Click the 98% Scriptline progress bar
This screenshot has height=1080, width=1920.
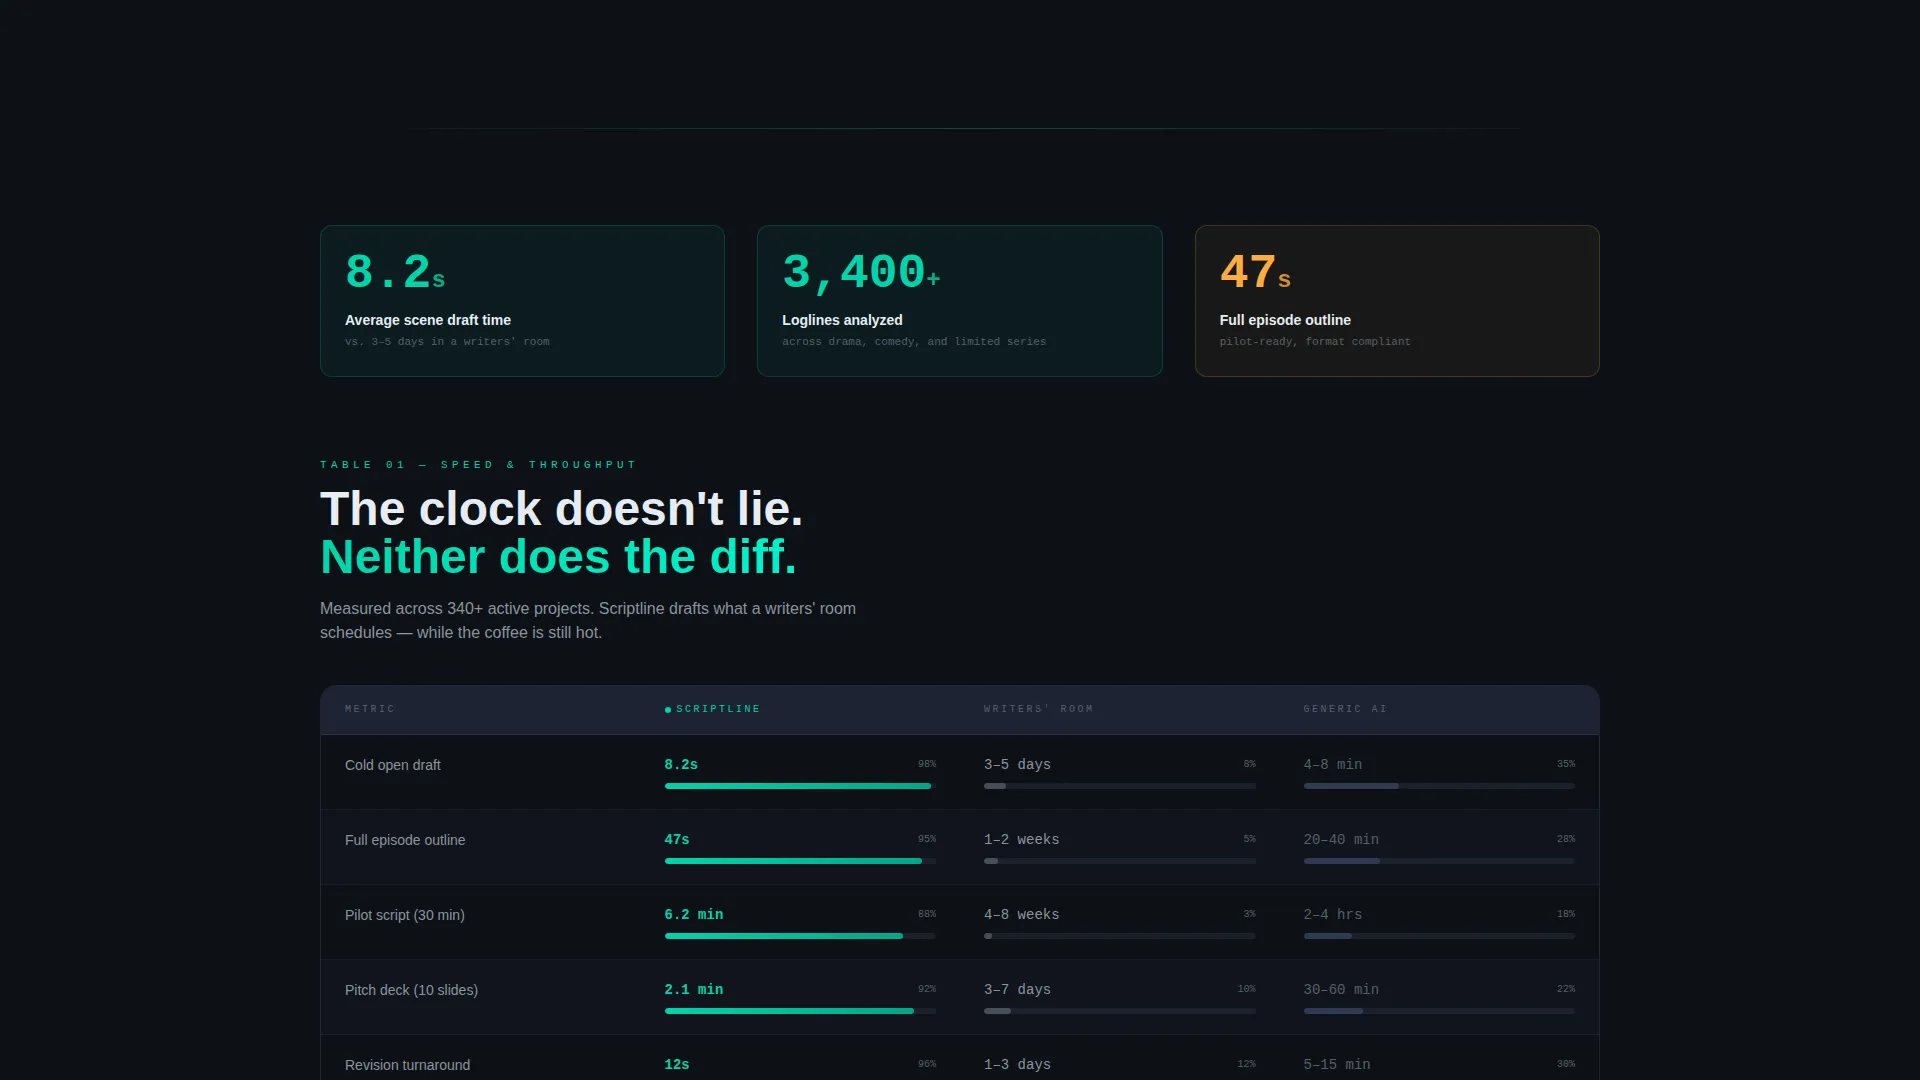pyautogui.click(x=800, y=786)
